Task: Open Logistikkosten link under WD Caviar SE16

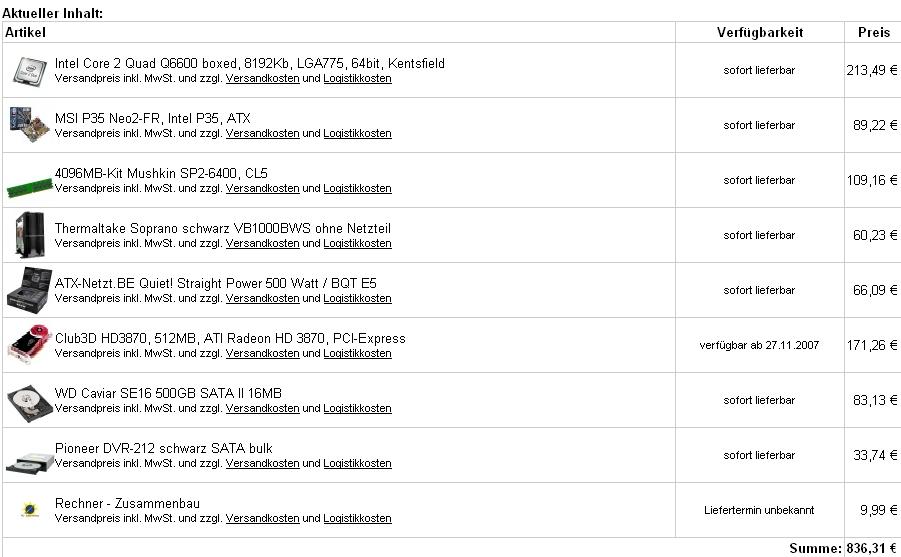Action: (x=357, y=408)
